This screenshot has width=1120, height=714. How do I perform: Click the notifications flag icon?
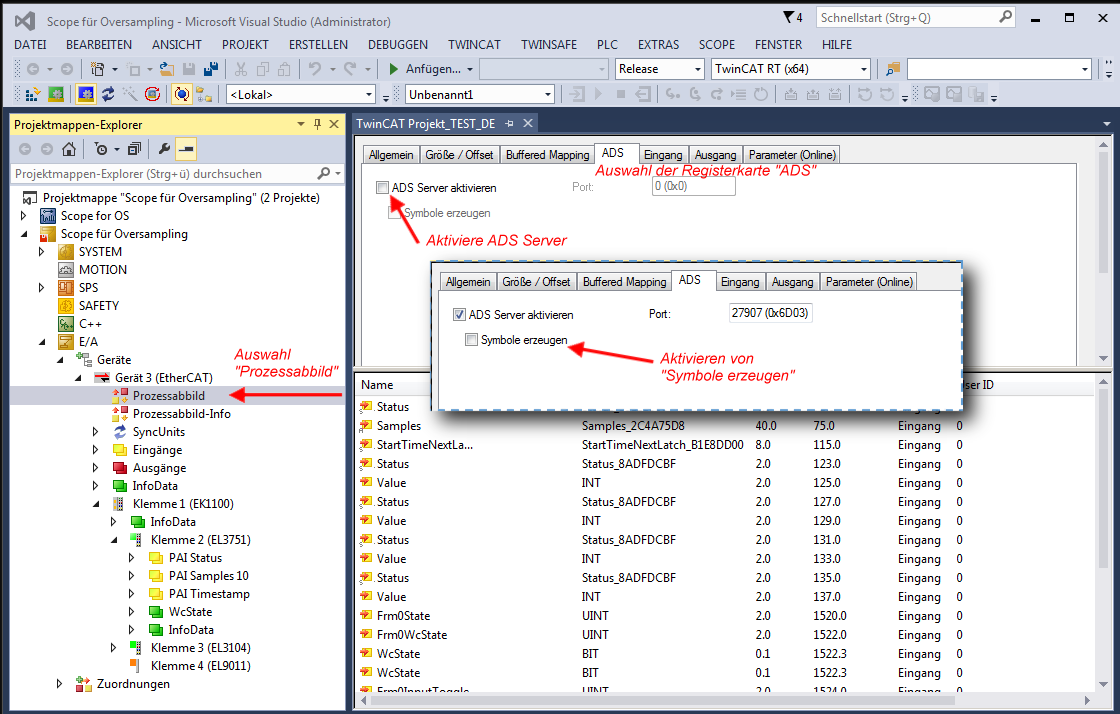[x=789, y=17]
